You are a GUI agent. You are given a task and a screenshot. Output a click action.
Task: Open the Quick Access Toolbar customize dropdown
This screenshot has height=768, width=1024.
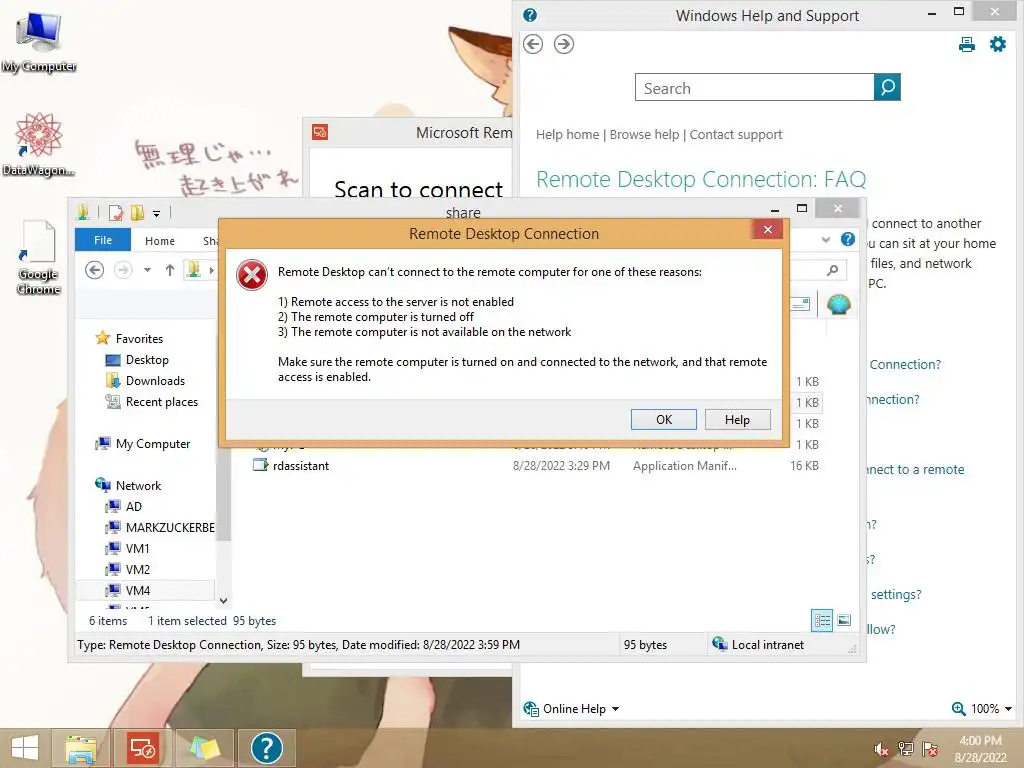click(156, 213)
